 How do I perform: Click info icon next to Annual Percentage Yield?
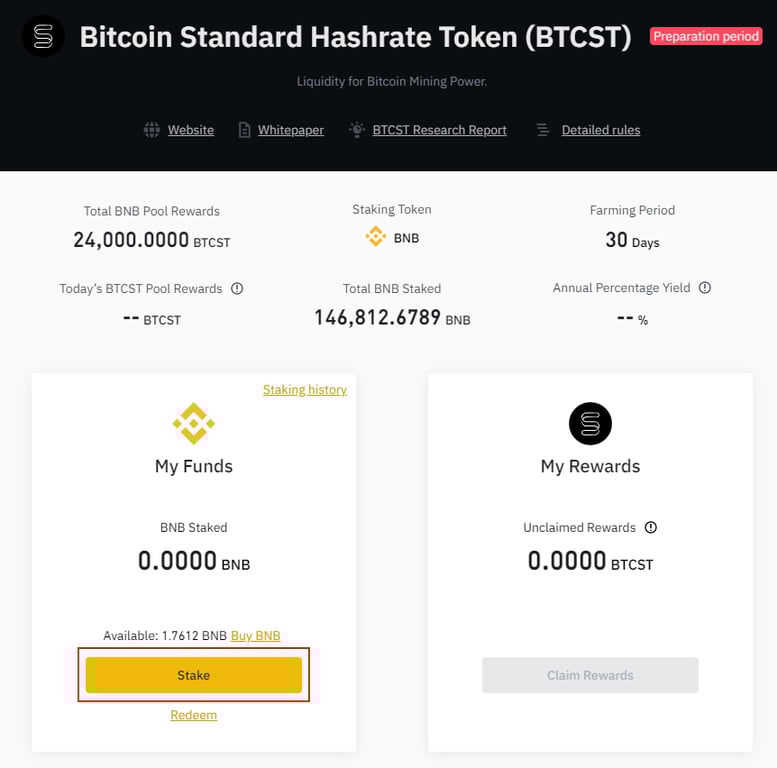[x=705, y=287]
